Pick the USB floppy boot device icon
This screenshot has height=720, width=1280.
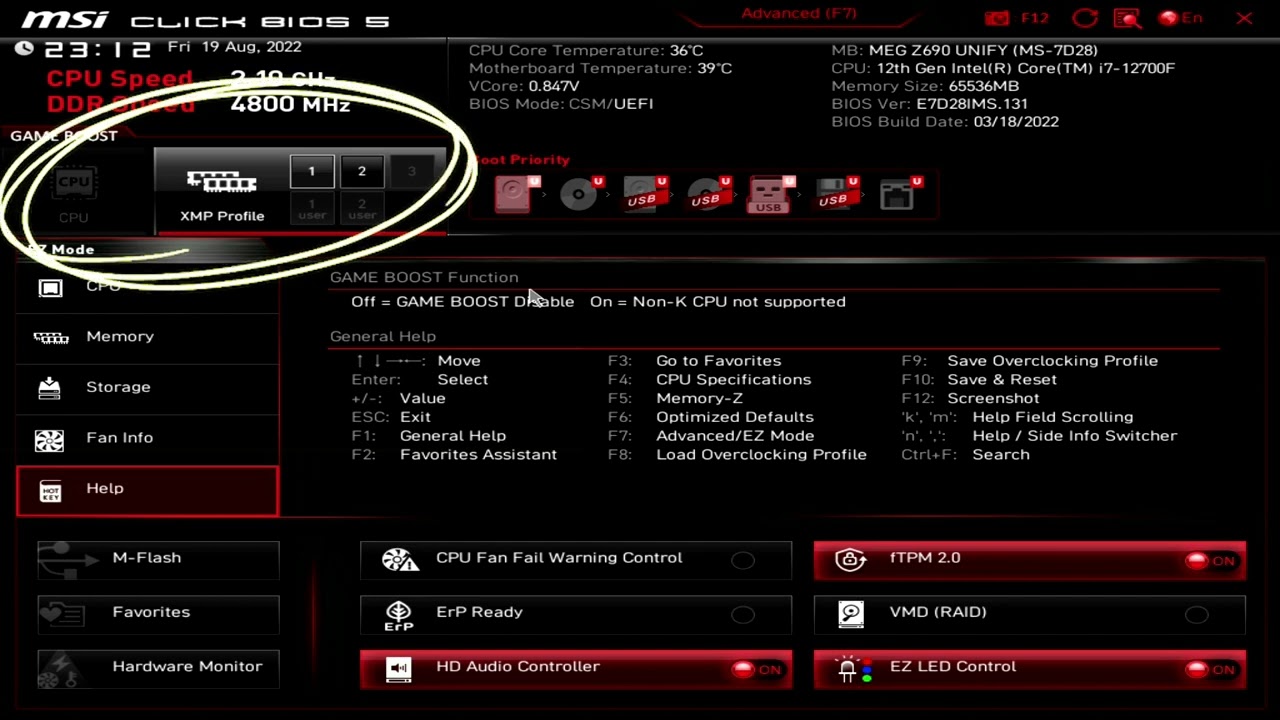coord(837,194)
